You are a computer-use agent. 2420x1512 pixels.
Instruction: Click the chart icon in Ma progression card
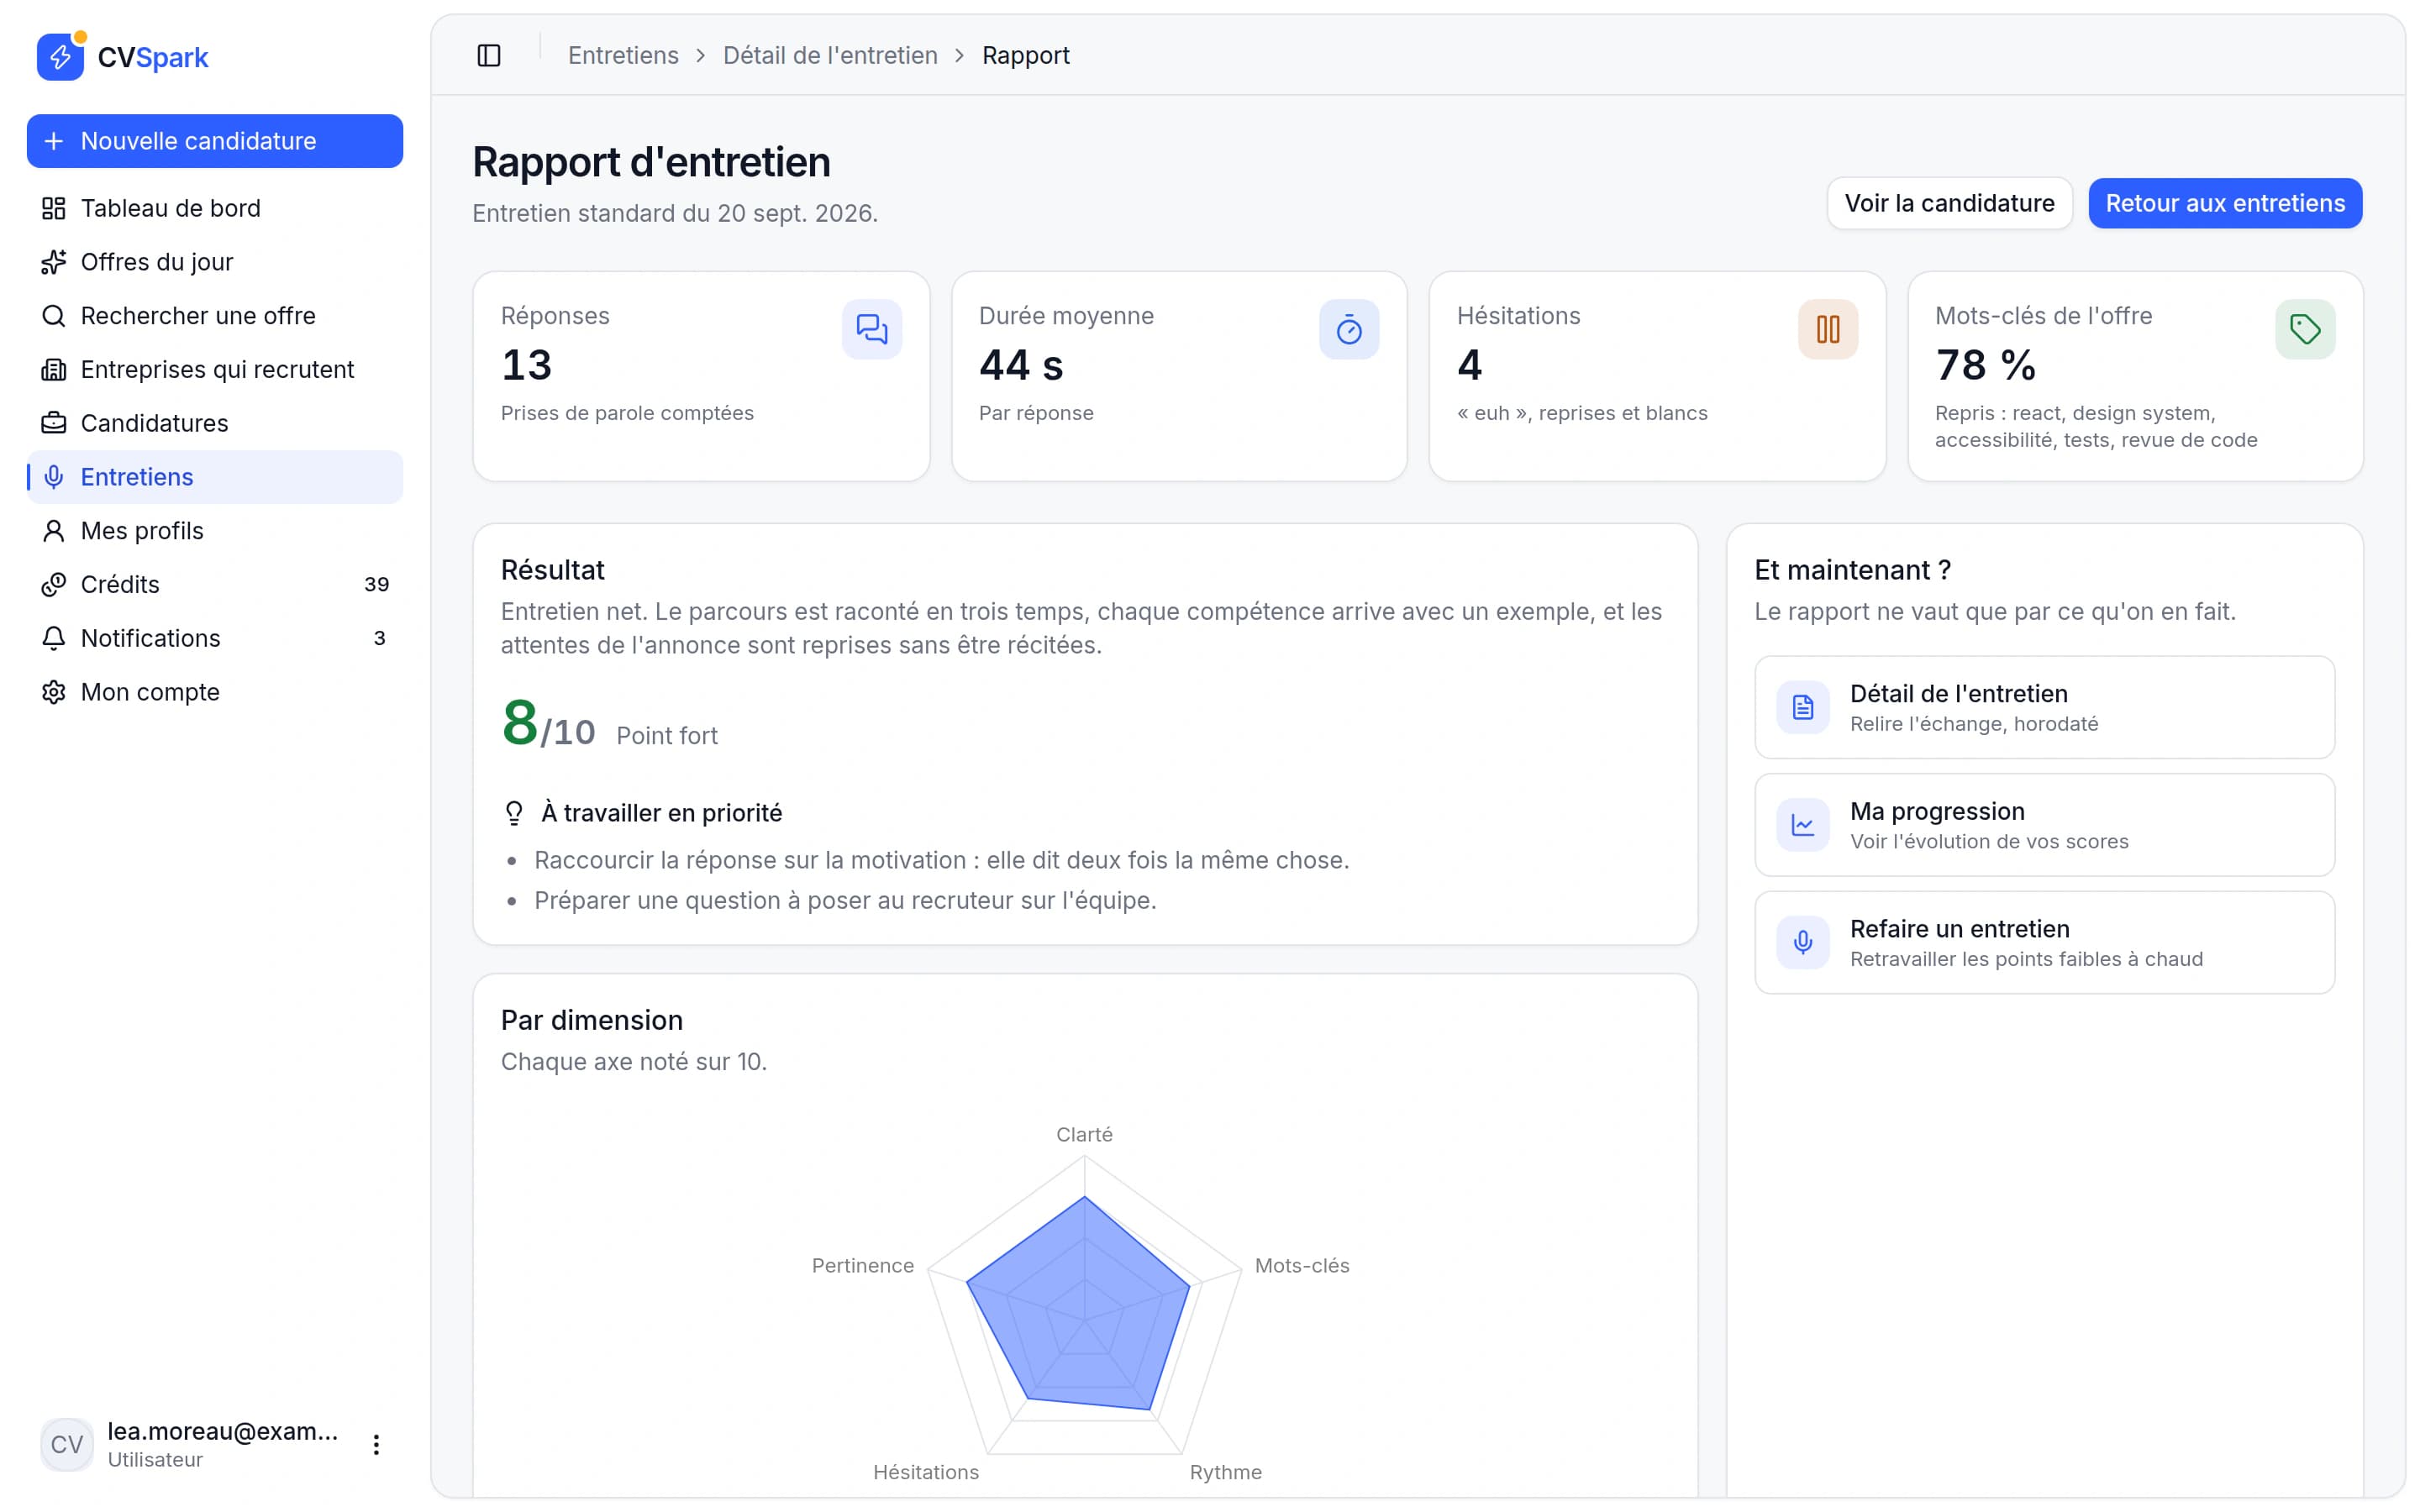[x=1803, y=825]
